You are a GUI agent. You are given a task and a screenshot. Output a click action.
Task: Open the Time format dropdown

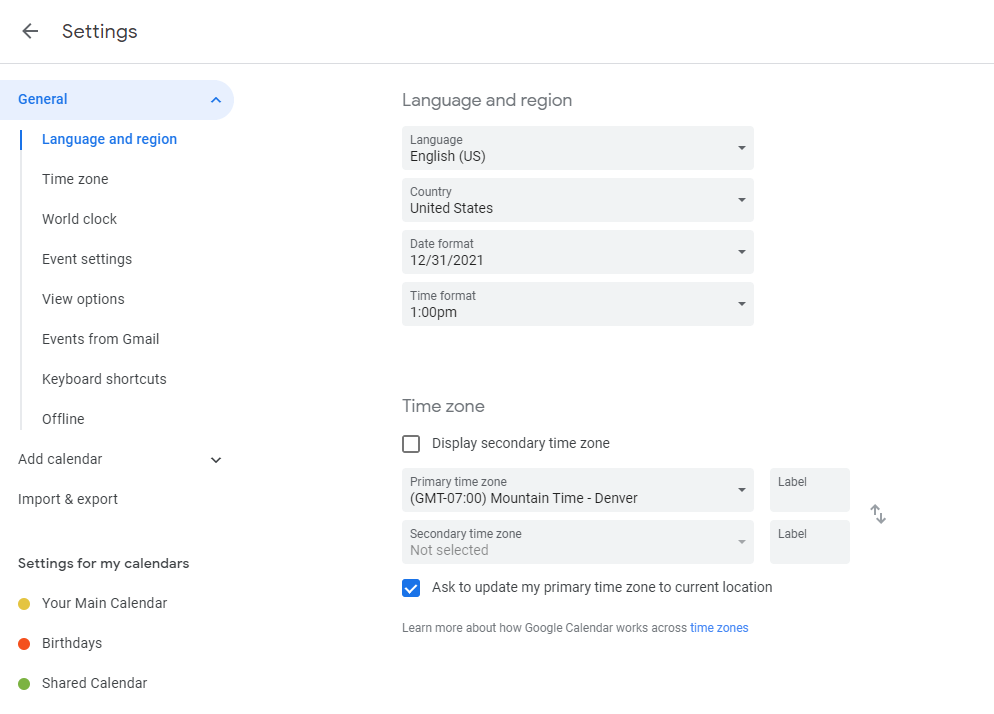point(577,304)
